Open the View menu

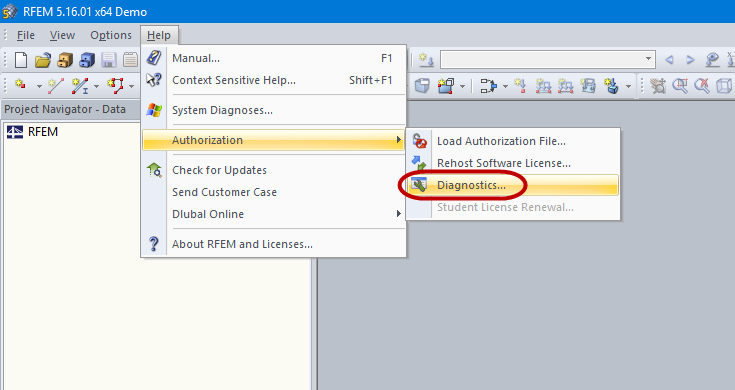click(62, 35)
